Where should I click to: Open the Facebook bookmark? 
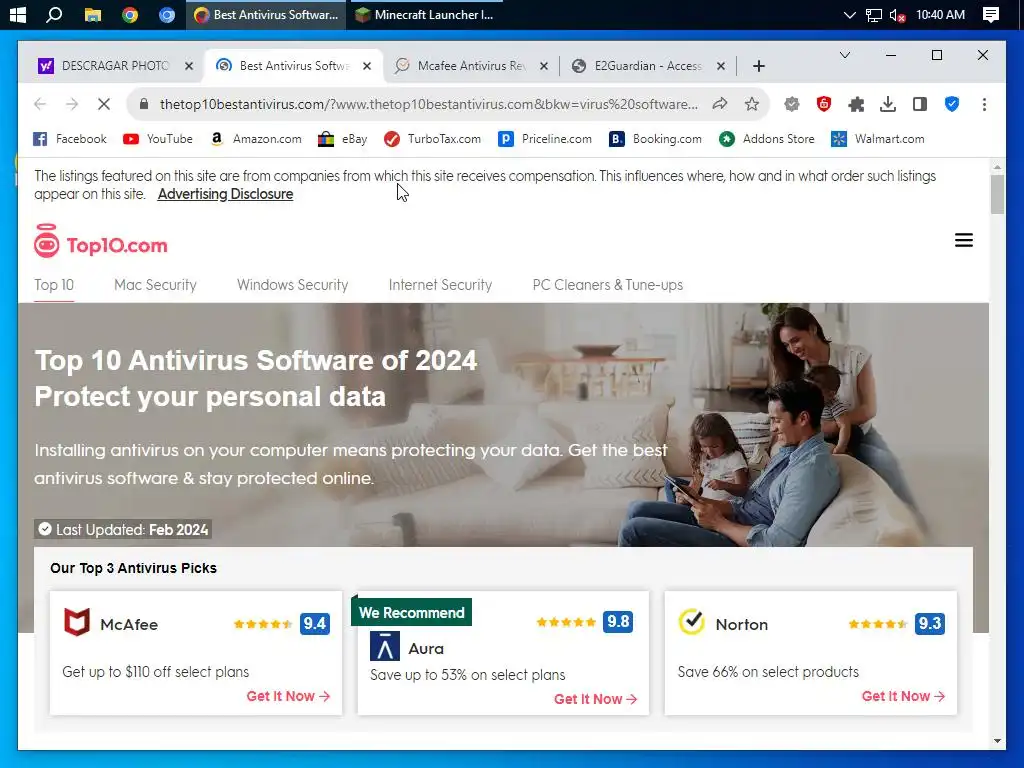tap(70, 139)
